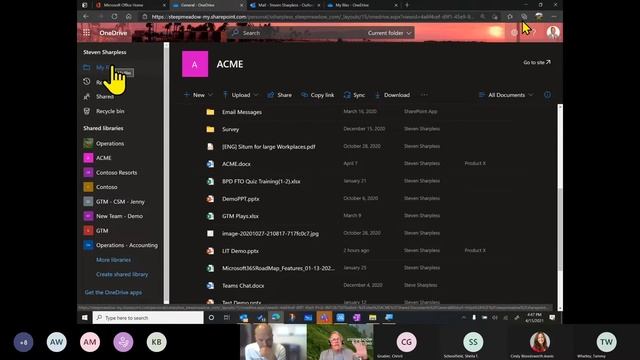This screenshot has height=360, width=640.
Task: Switch to the My files - OneDrive tab
Action: point(362,5)
